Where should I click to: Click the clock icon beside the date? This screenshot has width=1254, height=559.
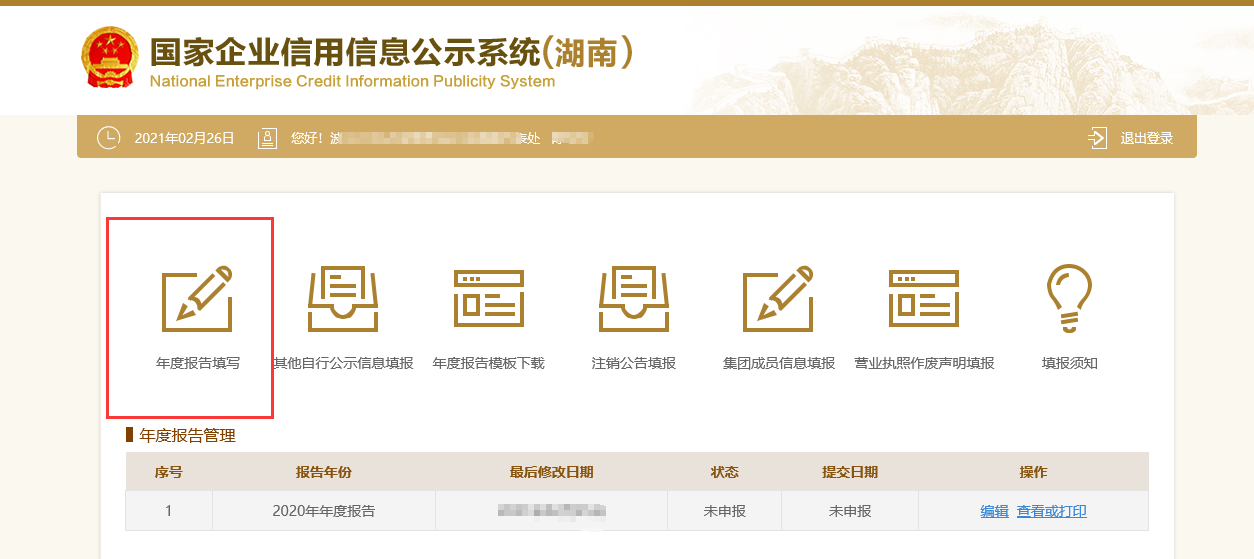click(x=108, y=138)
